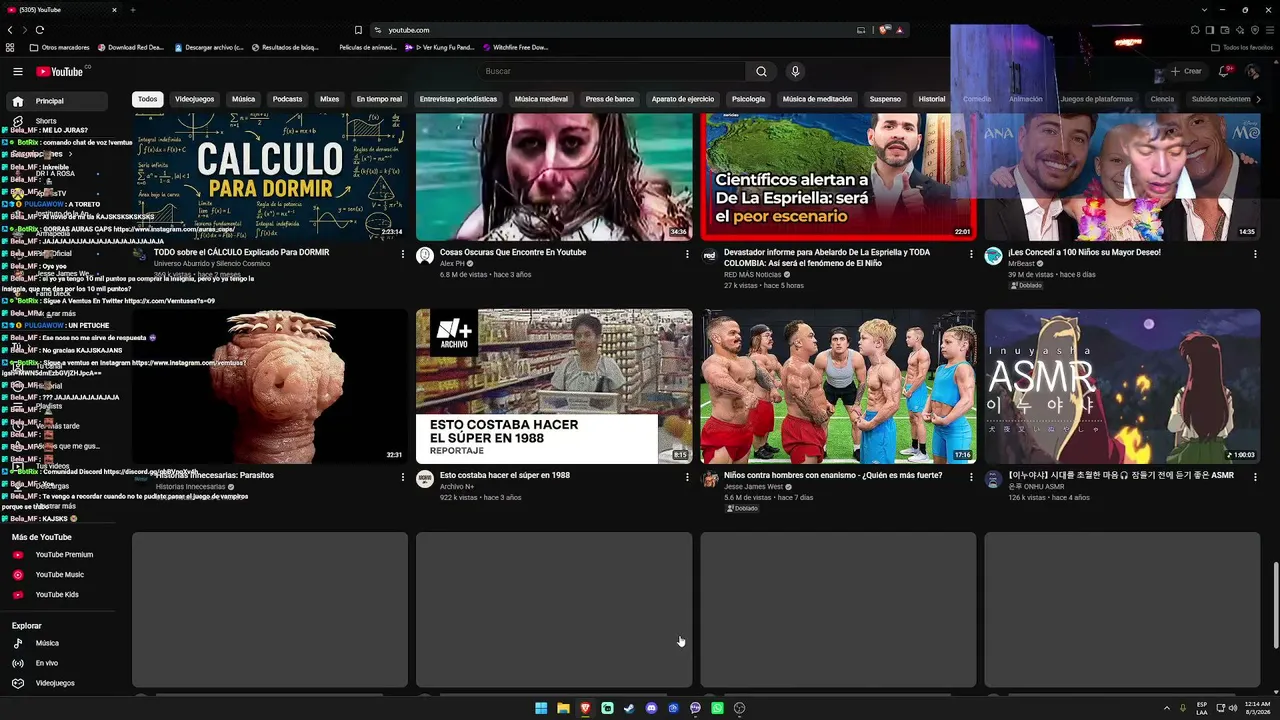Viewport: 1280px width, 720px height.
Task: Select the Psicología filter chip
Action: click(748, 99)
